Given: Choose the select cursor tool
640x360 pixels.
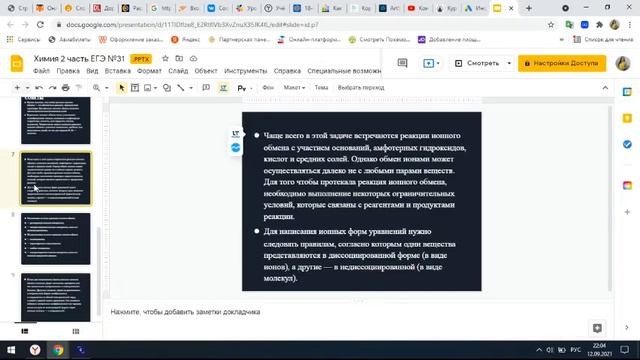Looking at the screenshot, I should coord(122,88).
